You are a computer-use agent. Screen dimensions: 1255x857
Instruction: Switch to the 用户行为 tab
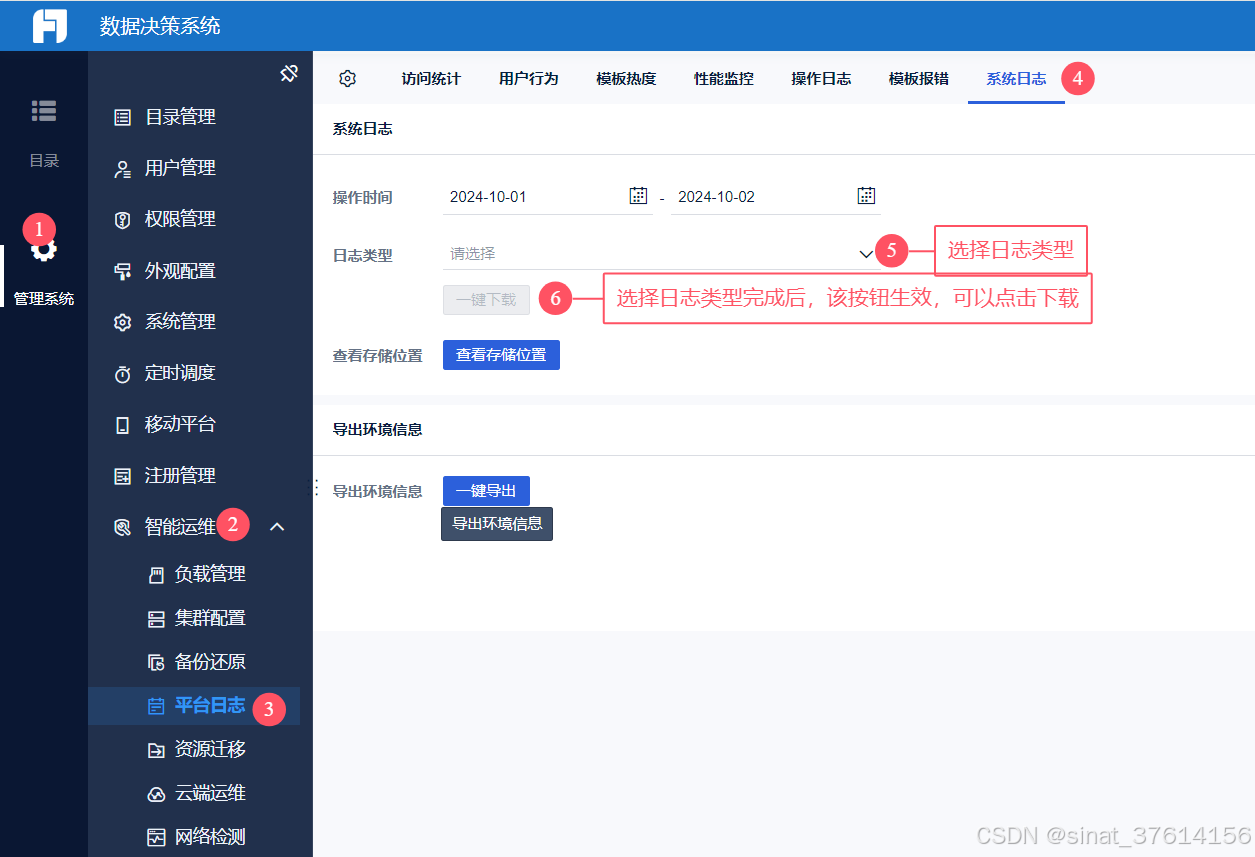528,78
